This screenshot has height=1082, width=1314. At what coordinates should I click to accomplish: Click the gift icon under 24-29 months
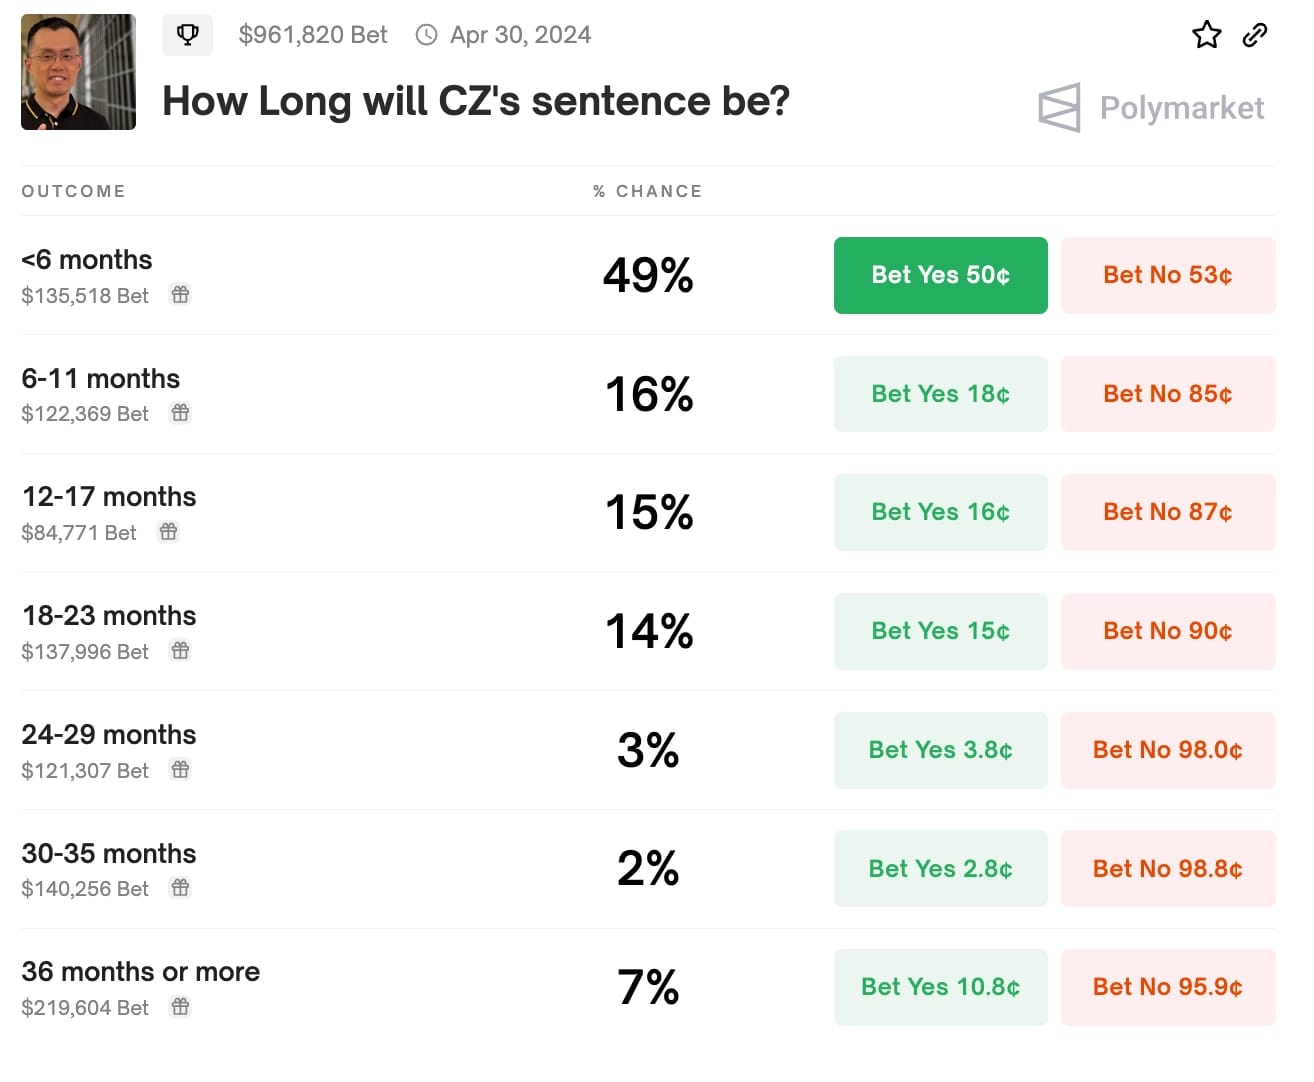point(180,770)
